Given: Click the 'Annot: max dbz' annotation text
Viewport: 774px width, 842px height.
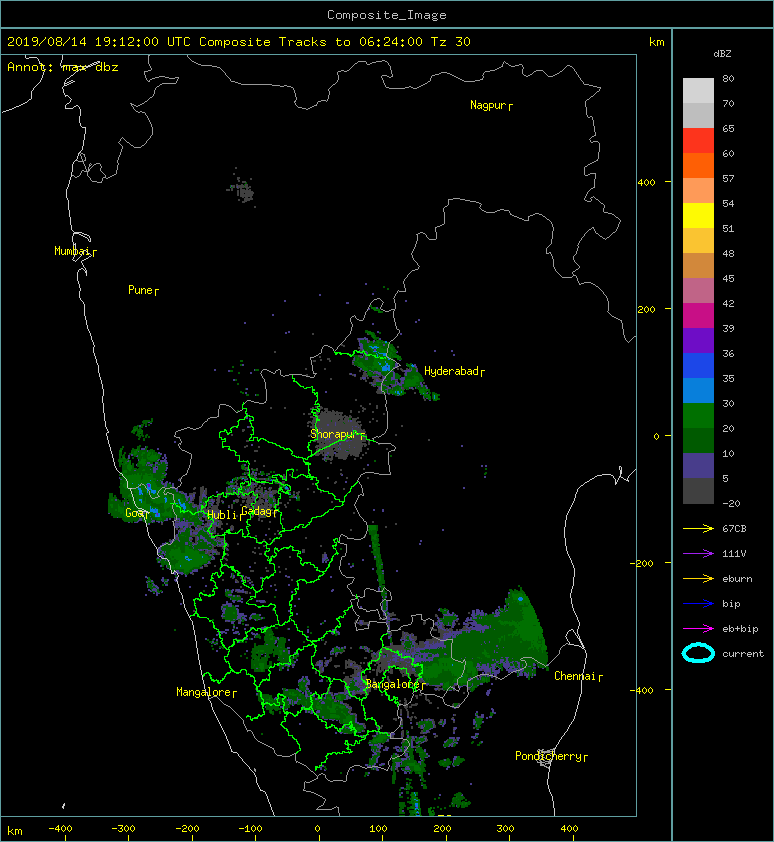Looking at the screenshot, I should tap(63, 67).
